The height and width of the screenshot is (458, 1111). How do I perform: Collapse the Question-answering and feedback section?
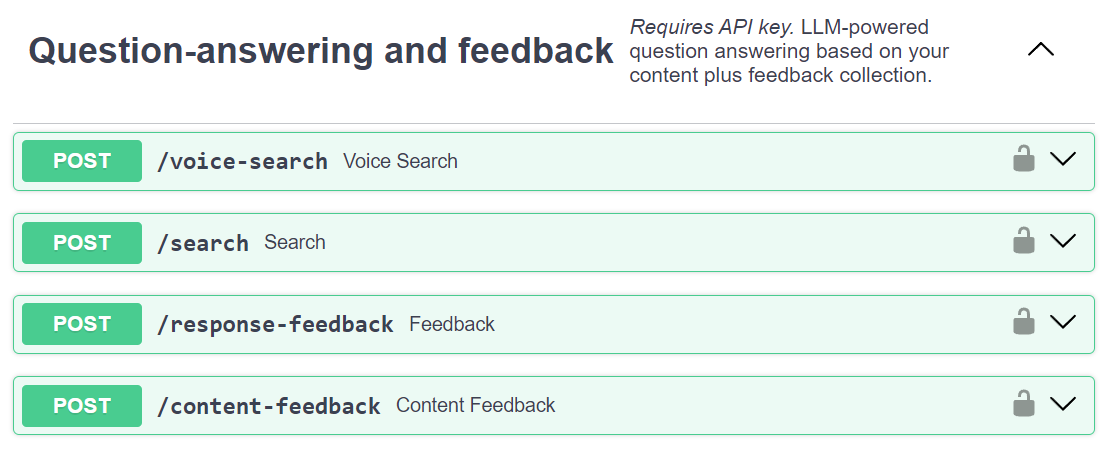coord(1041,49)
